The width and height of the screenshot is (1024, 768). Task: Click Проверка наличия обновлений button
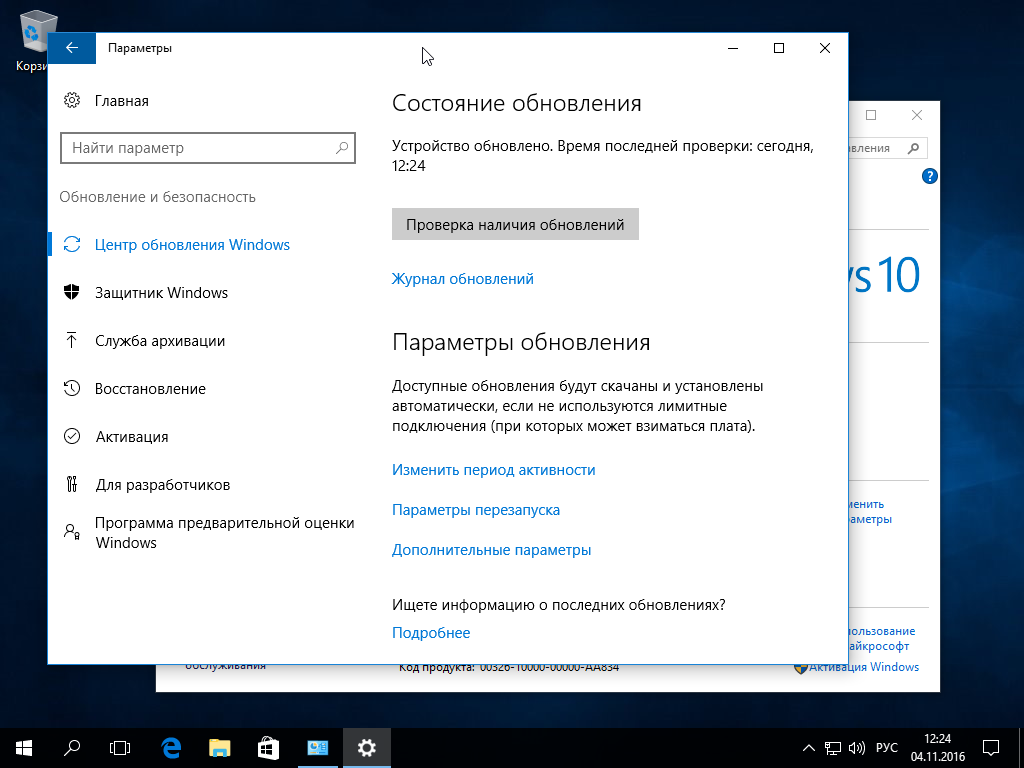tap(515, 224)
